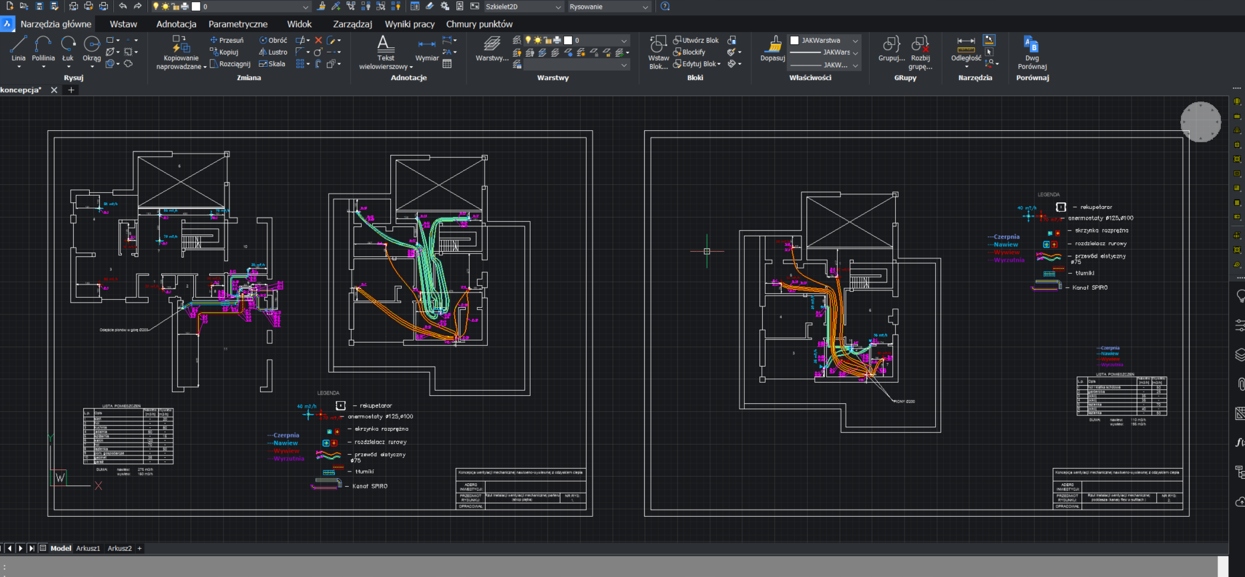Image resolution: width=1245 pixels, height=577 pixels.
Task: Switch to the Adnotacja ribbon tab
Action: pyautogui.click(x=176, y=24)
